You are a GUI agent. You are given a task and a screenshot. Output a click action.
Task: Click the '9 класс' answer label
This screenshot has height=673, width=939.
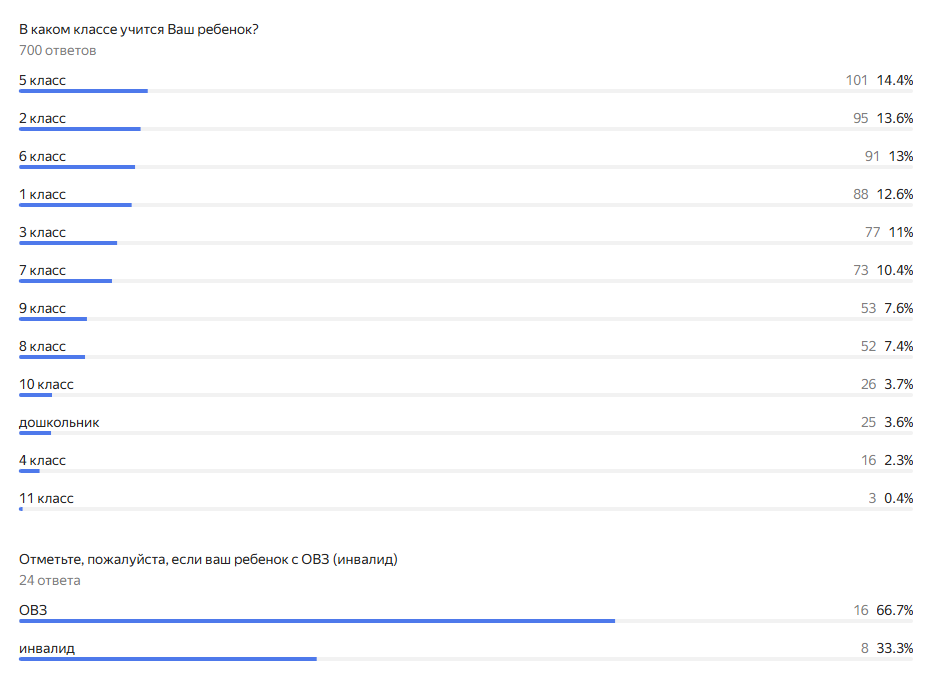[x=42, y=308]
